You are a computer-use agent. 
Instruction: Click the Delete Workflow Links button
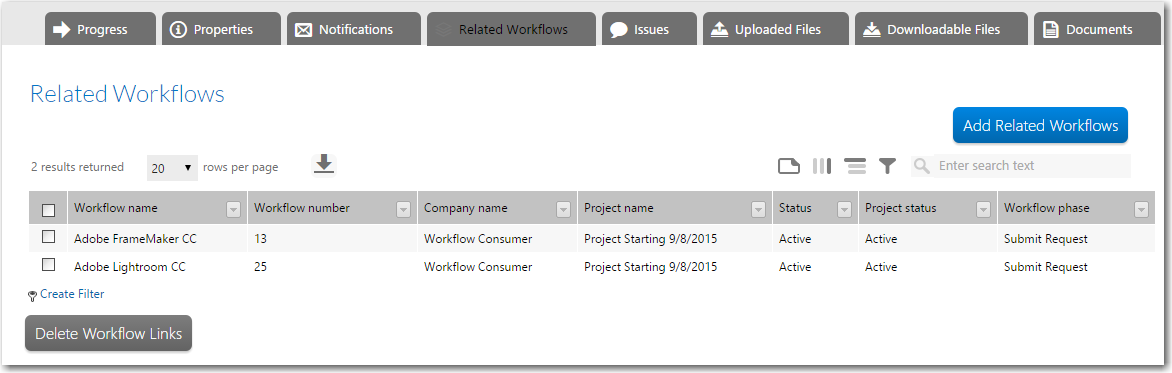tap(108, 333)
